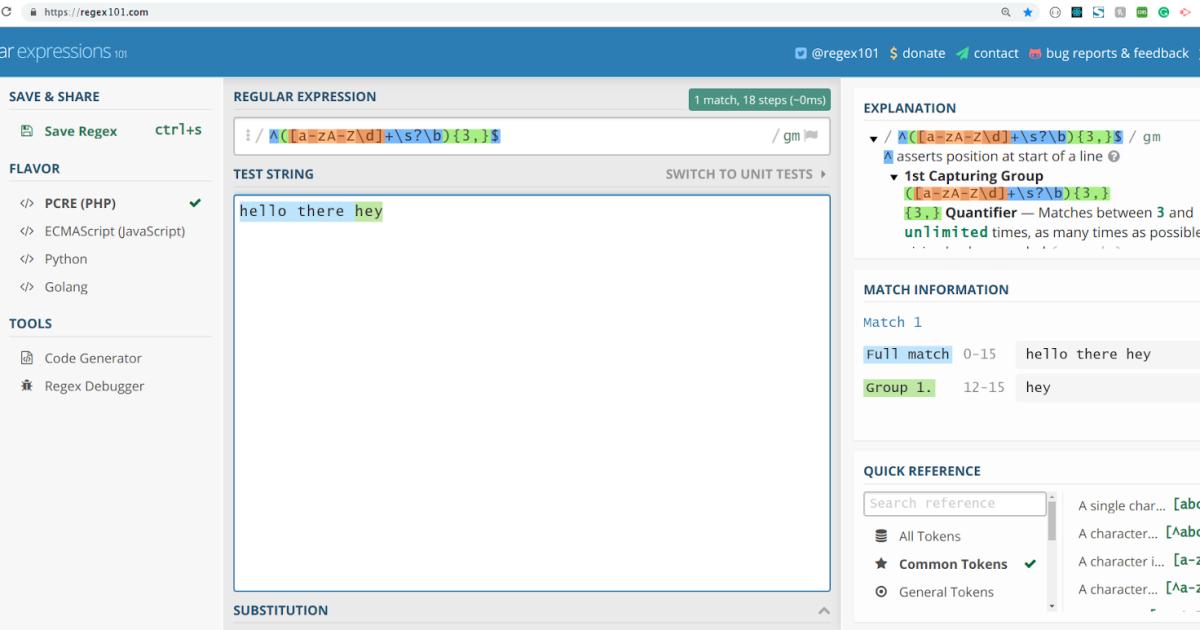Click the delimiter dots handle before the regex
This screenshot has height=630, width=1200.
click(x=248, y=136)
